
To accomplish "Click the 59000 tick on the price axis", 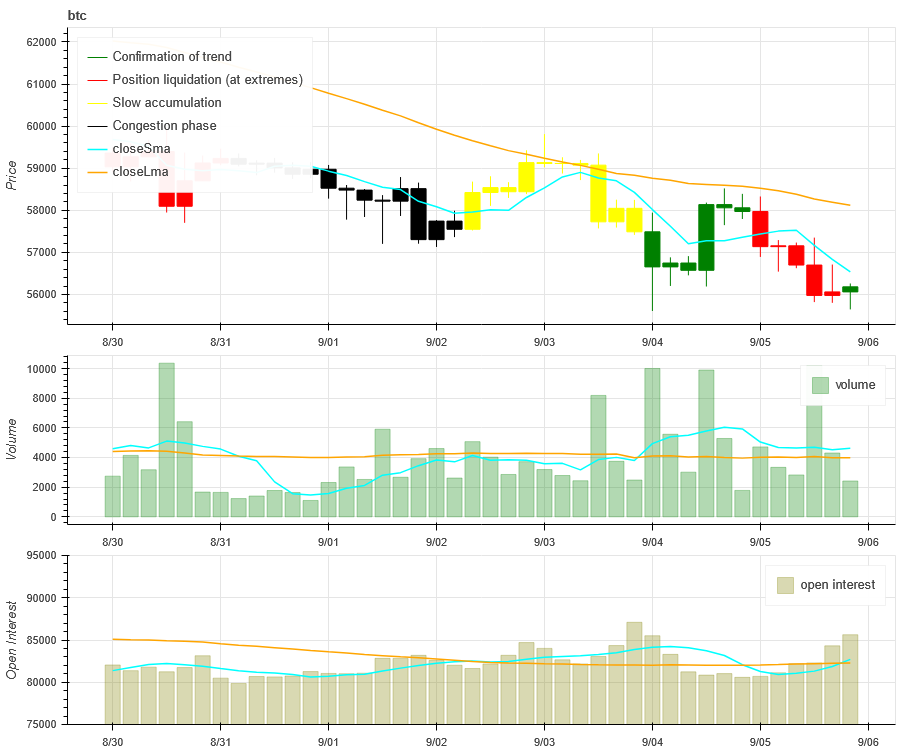I will point(41,168).
